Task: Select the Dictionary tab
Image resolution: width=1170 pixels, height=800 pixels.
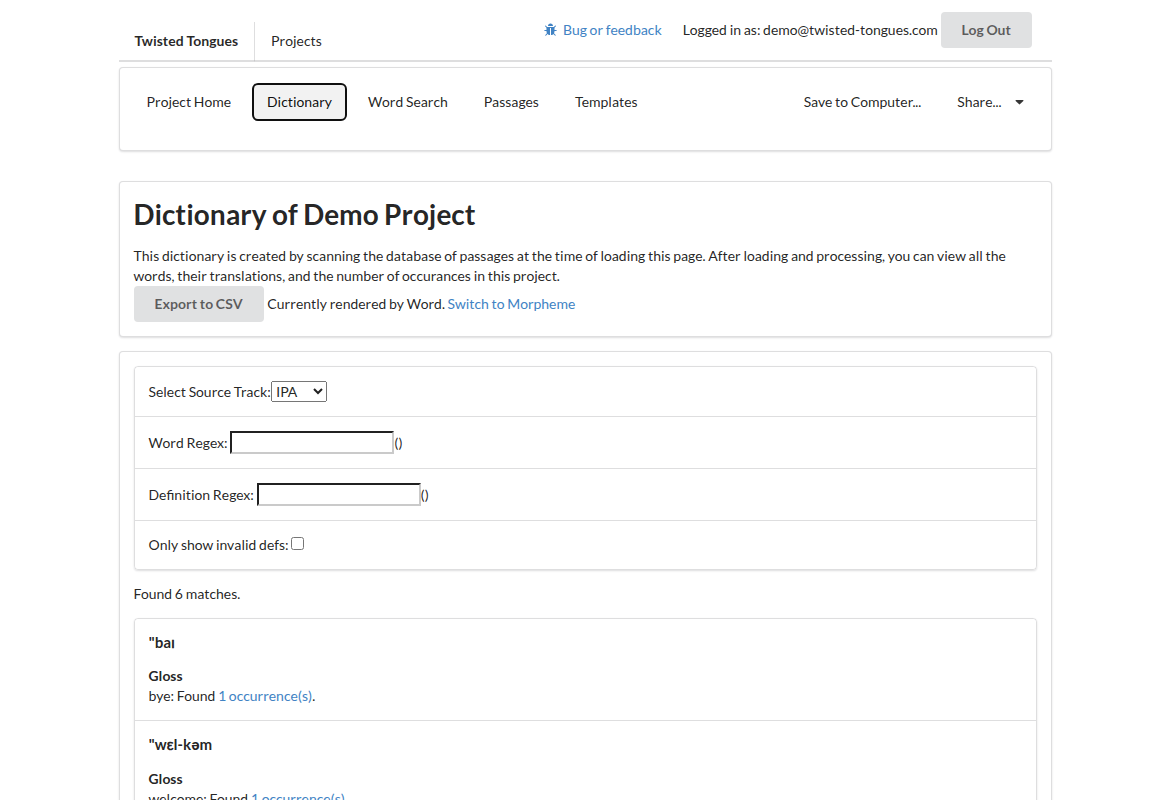Action: coord(299,102)
